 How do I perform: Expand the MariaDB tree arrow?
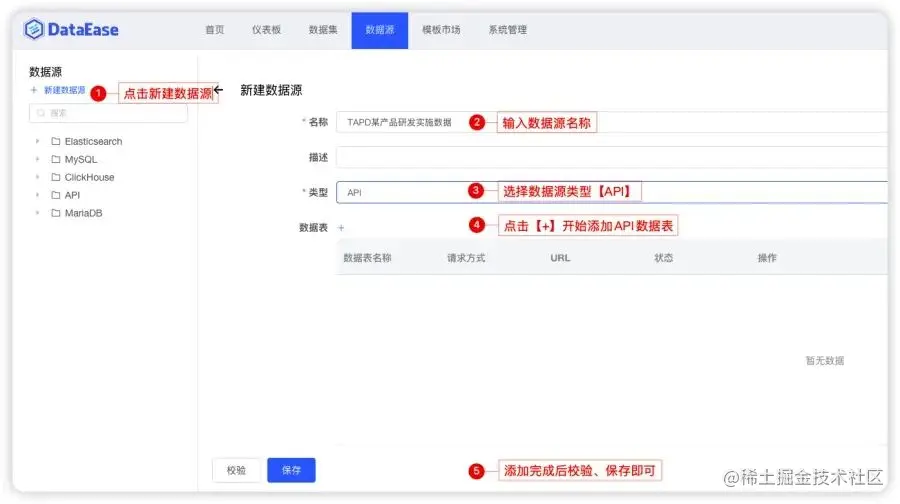pos(37,213)
